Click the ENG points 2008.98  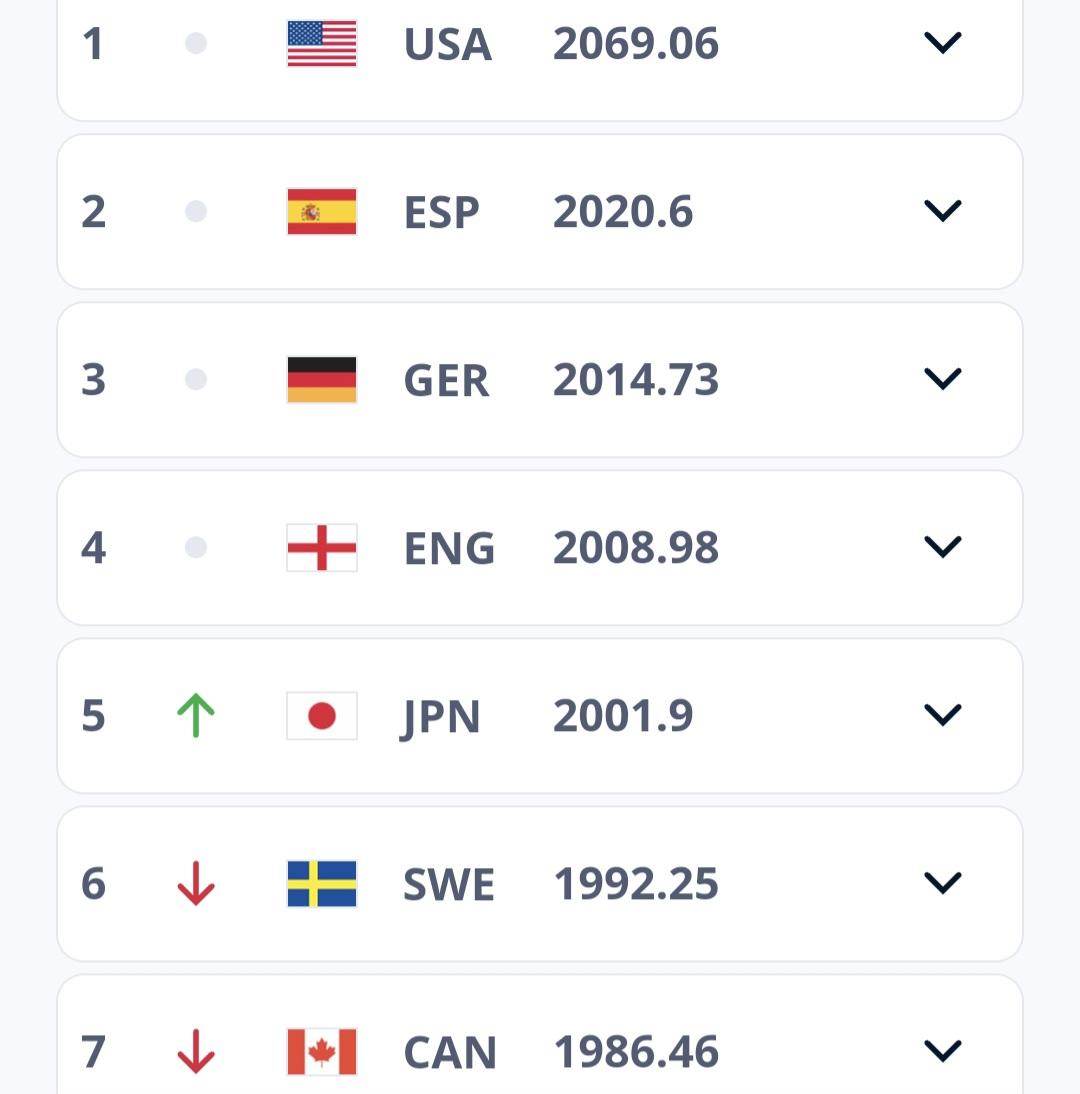(x=635, y=548)
